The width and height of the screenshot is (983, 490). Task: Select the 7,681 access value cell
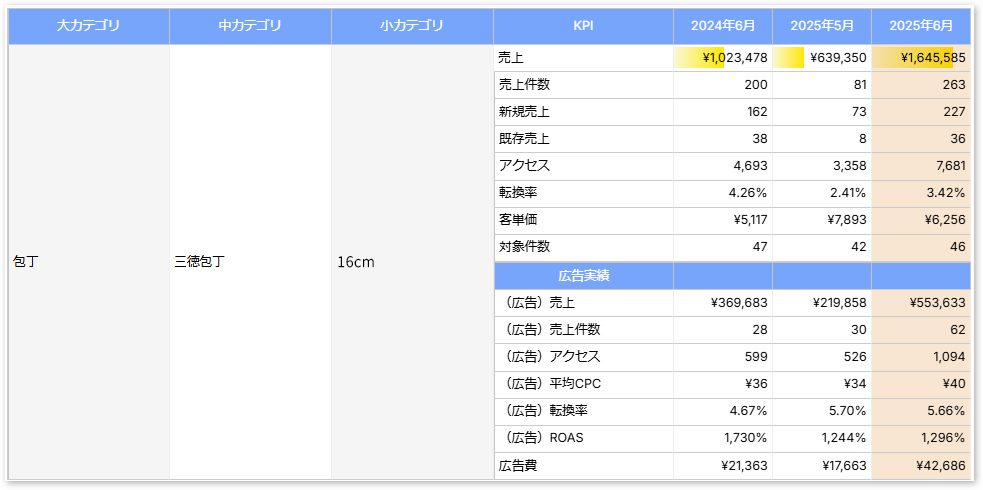coord(921,166)
